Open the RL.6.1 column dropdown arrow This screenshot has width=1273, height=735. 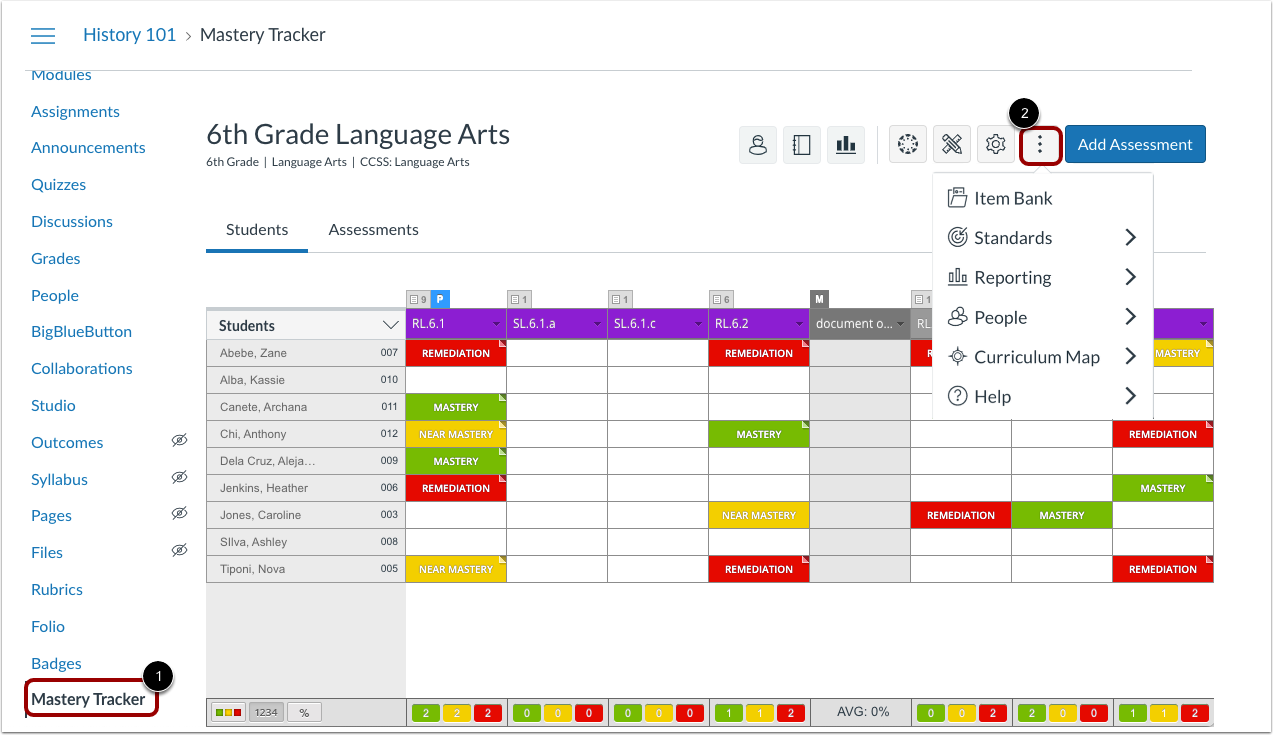coord(496,324)
